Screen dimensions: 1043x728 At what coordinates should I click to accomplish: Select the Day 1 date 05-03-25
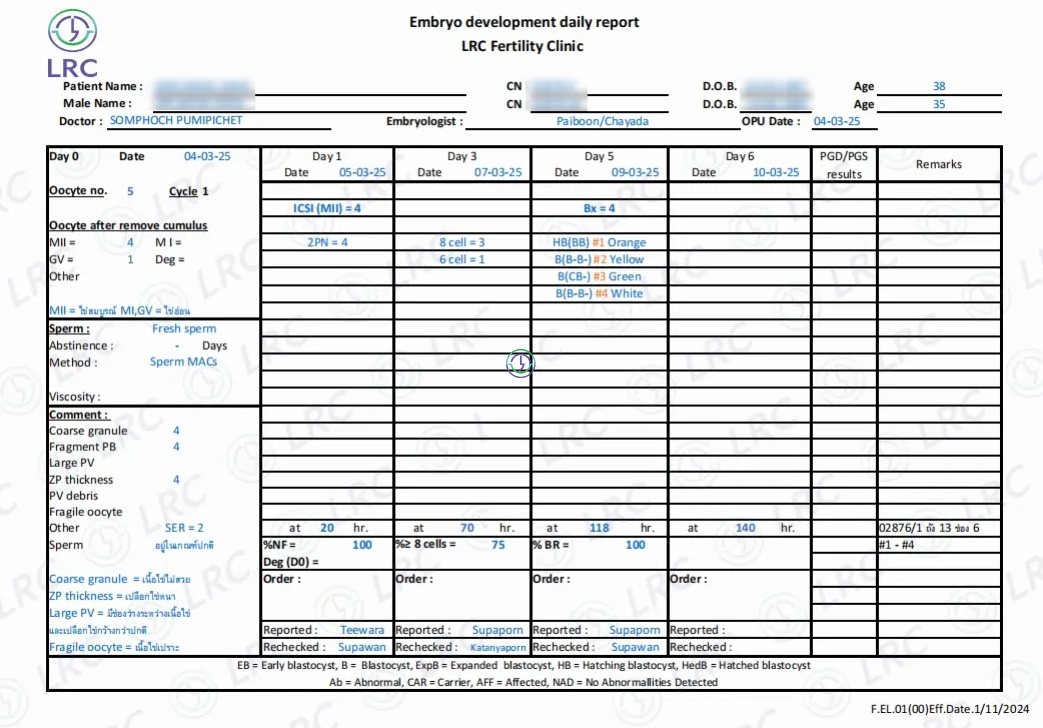362,172
